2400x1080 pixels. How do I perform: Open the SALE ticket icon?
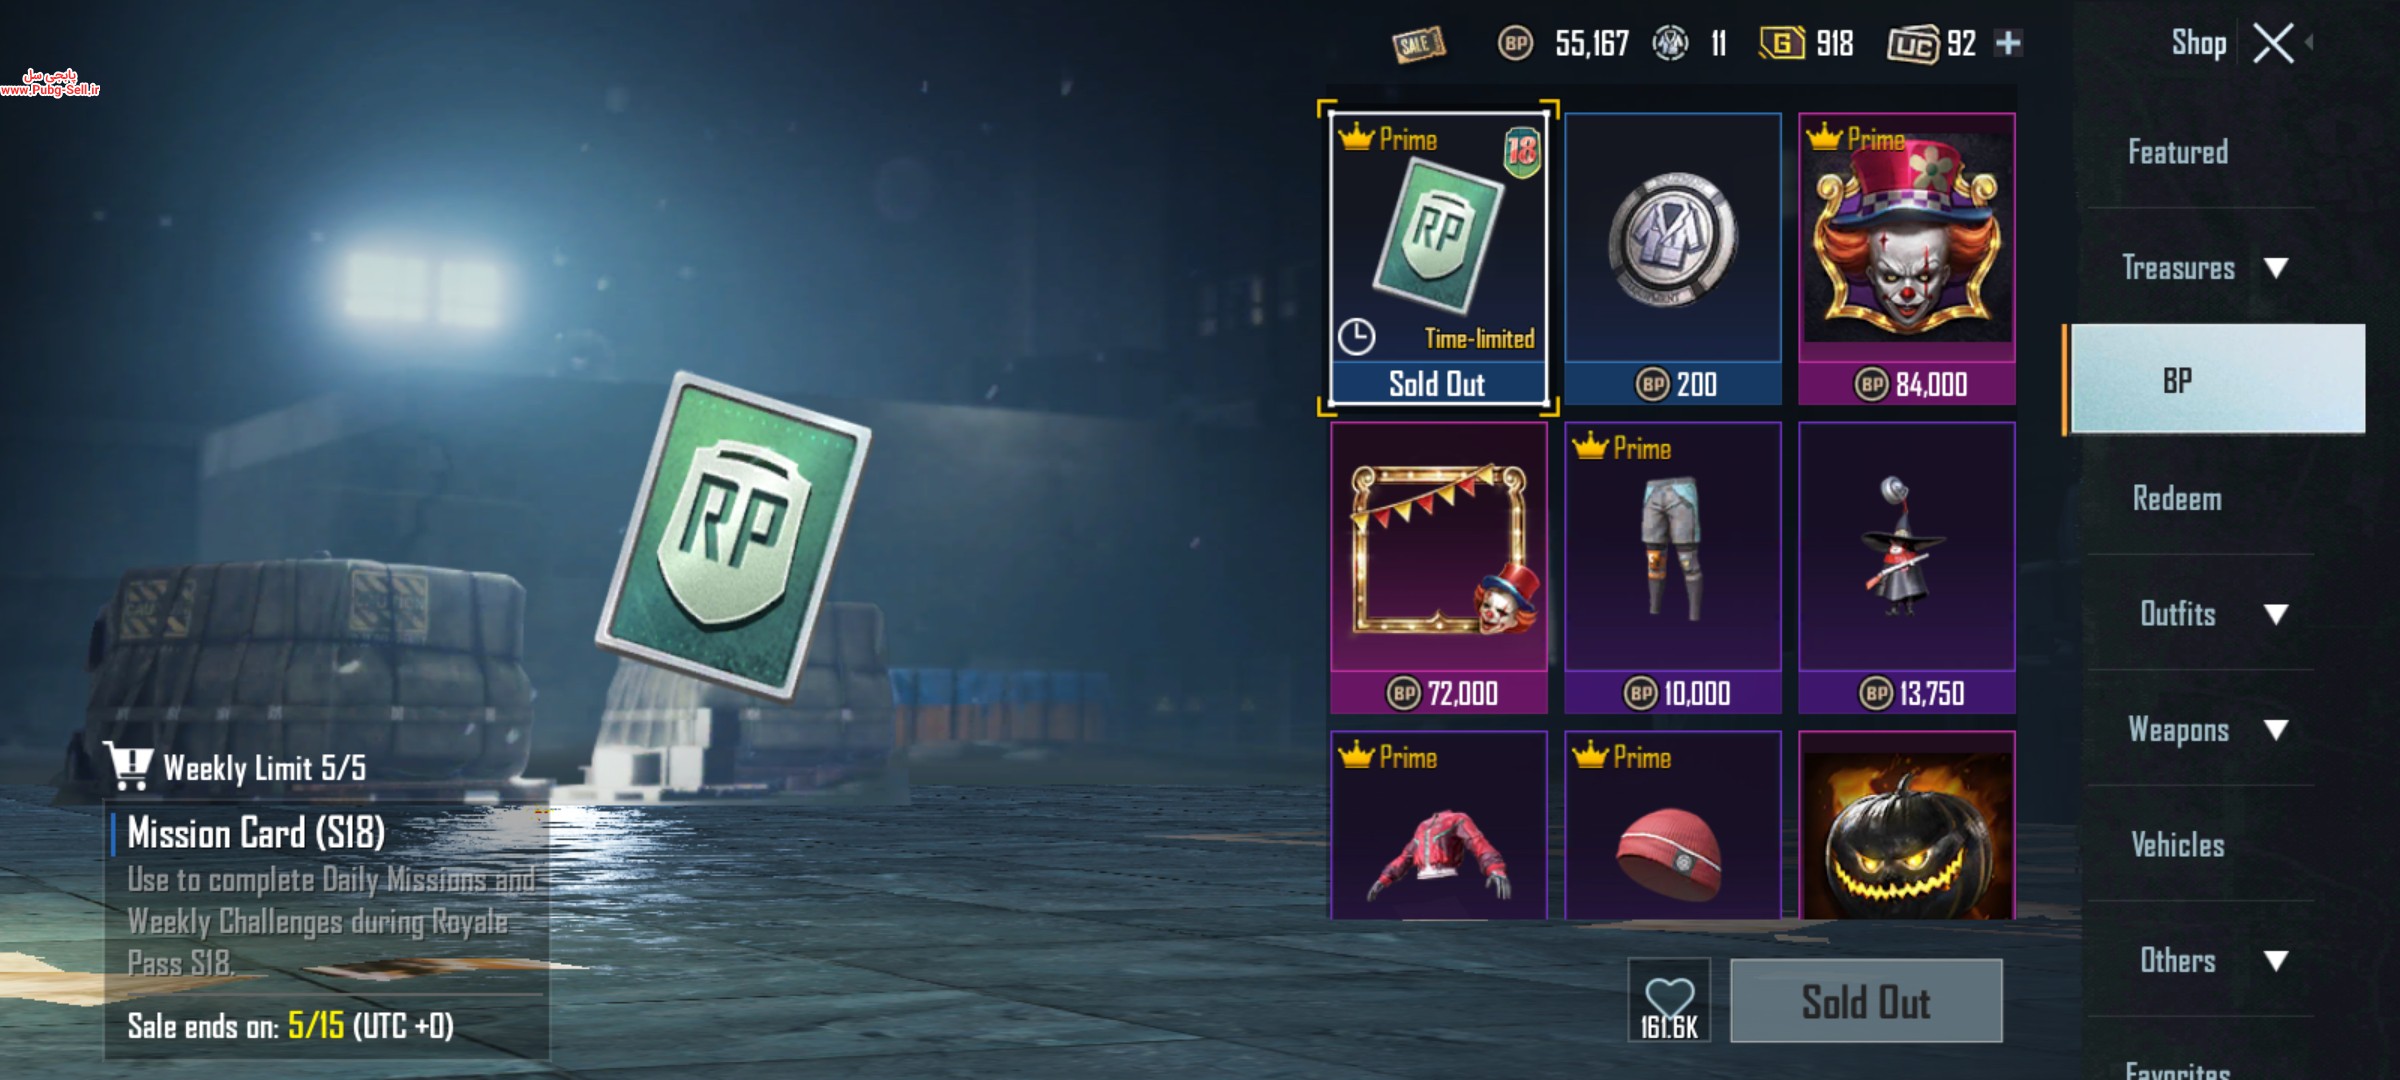1418,44
